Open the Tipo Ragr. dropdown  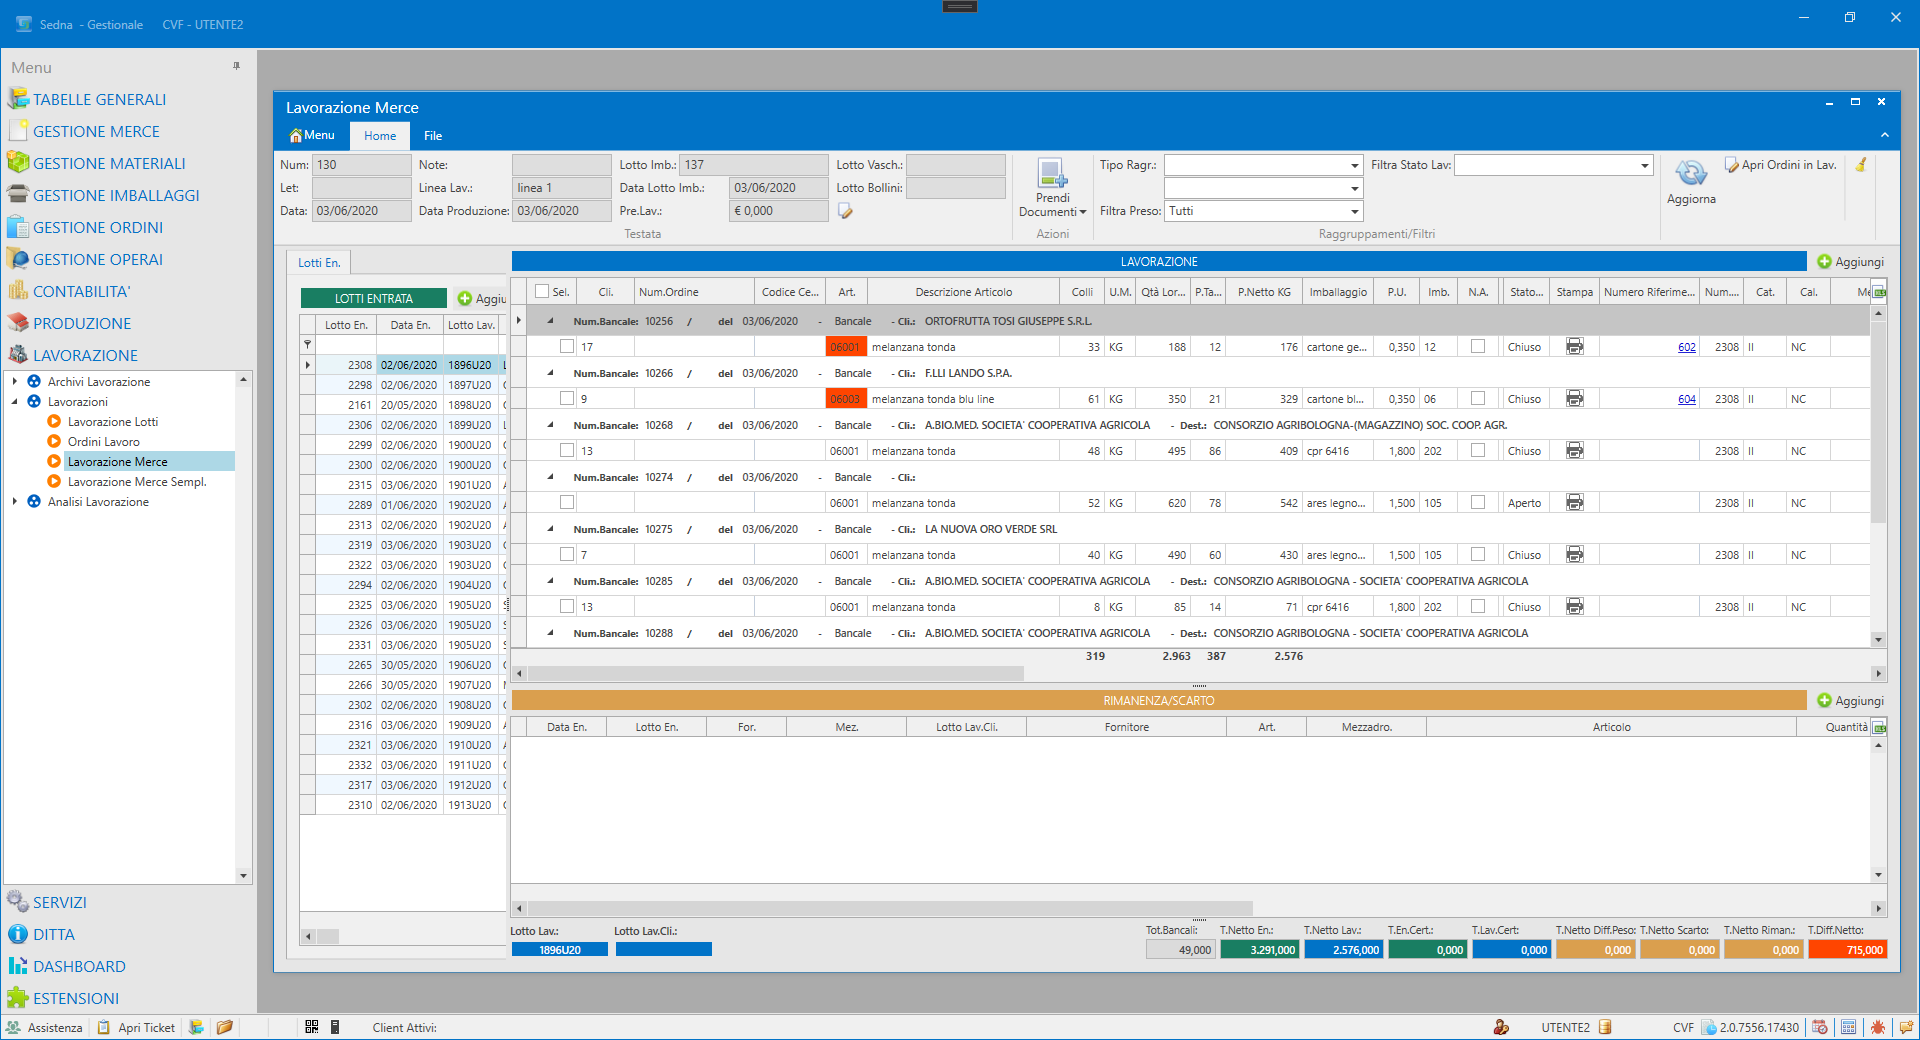tap(1354, 165)
